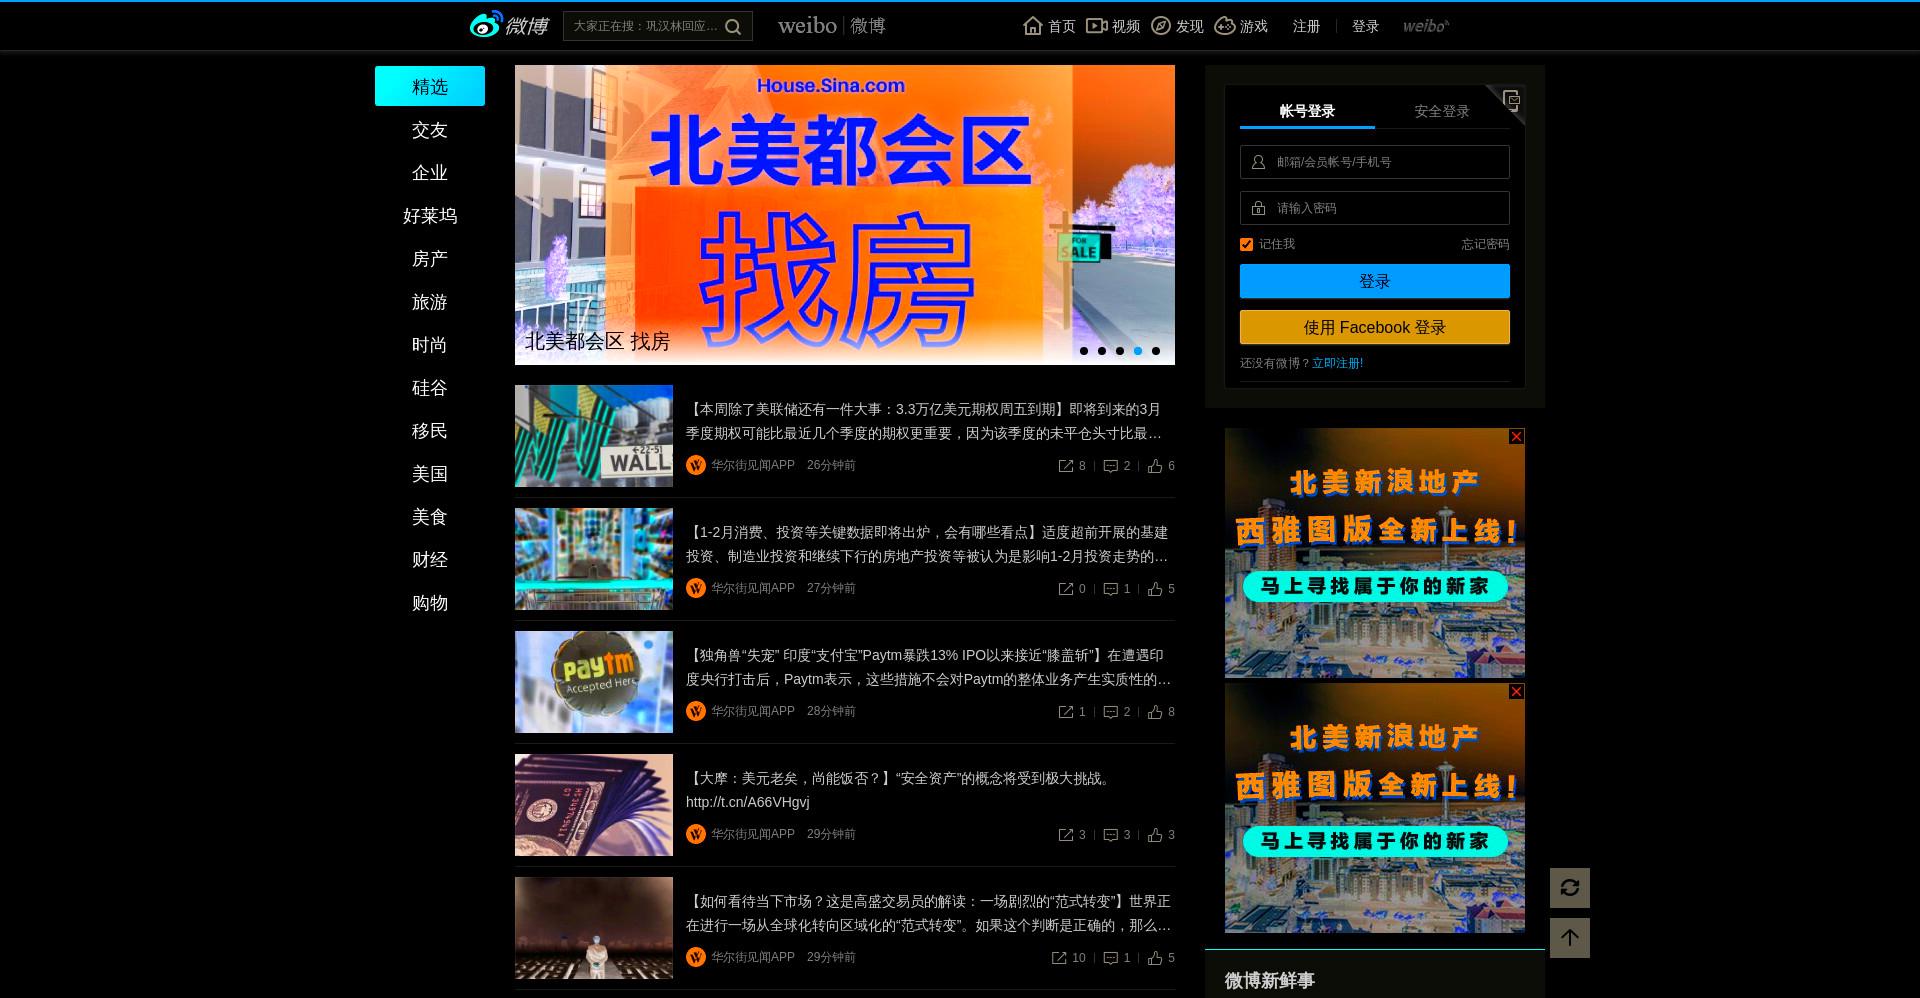Click the back-to-top arrow button
Screen dimensions: 1920x998
[x=1570, y=938]
